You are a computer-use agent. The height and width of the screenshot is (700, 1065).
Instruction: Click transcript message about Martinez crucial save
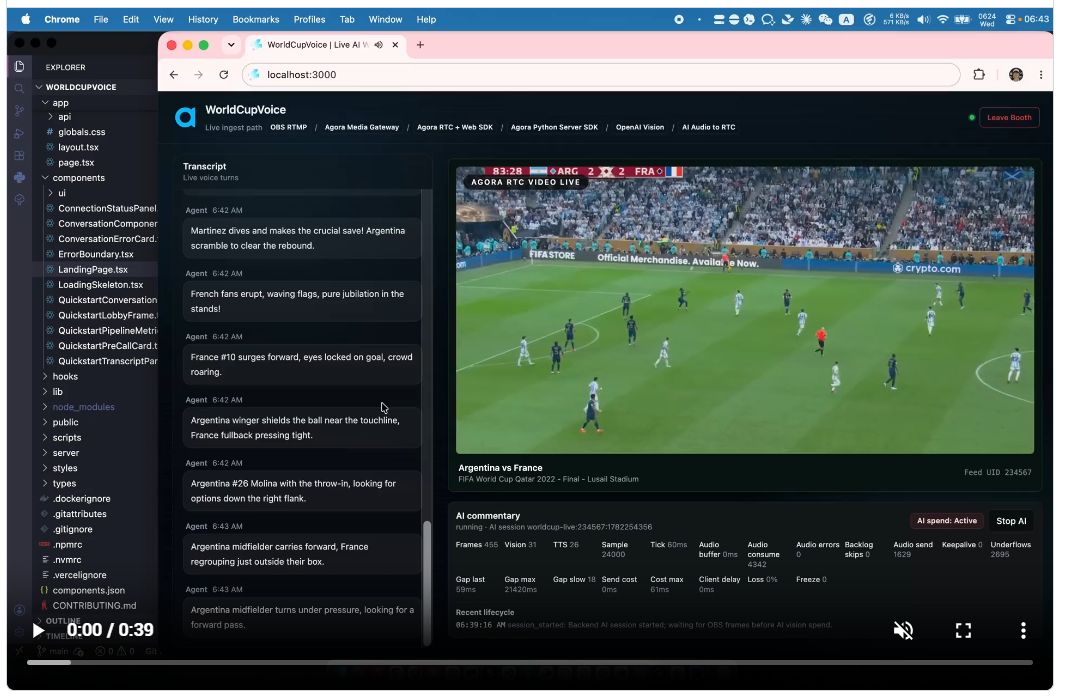pyautogui.click(x=301, y=238)
